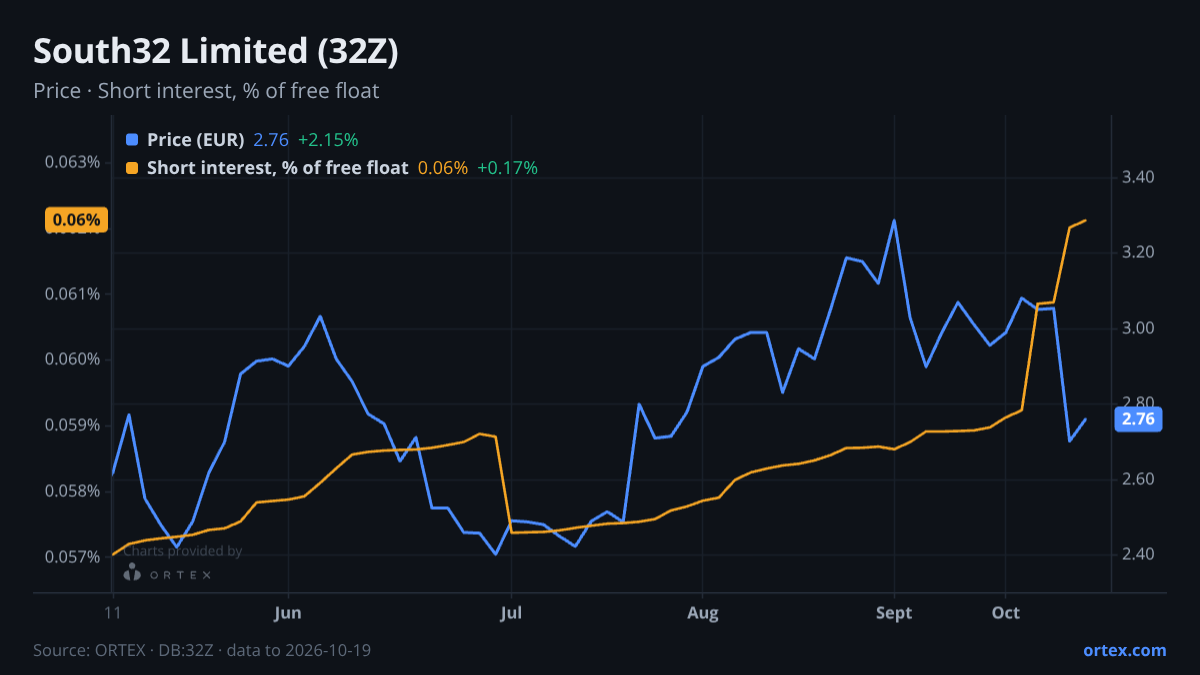The width and height of the screenshot is (1200, 675).
Task: Click the Aug label on the x-axis
Action: pyautogui.click(x=703, y=613)
